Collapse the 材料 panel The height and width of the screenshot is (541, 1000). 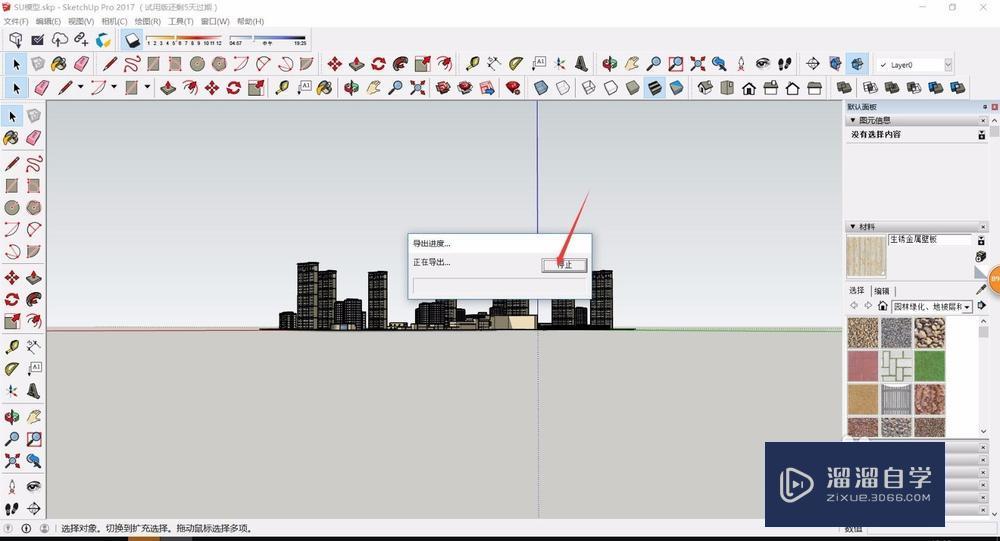[853, 226]
